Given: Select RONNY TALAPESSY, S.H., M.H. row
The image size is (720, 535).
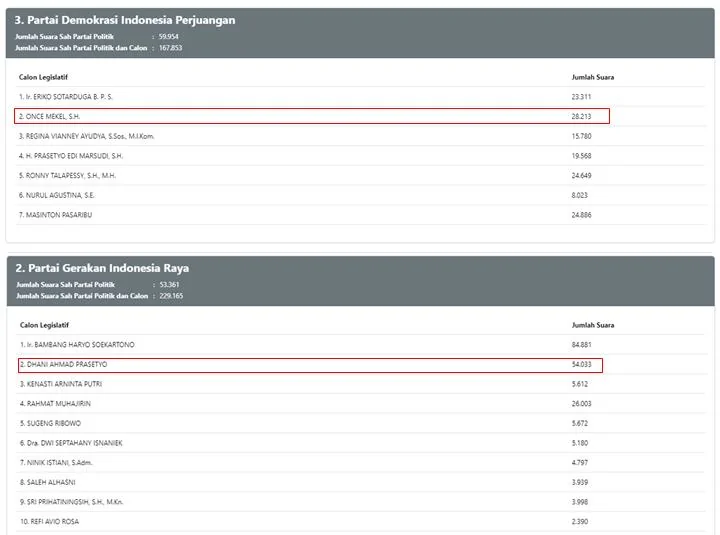Looking at the screenshot, I should [360, 175].
